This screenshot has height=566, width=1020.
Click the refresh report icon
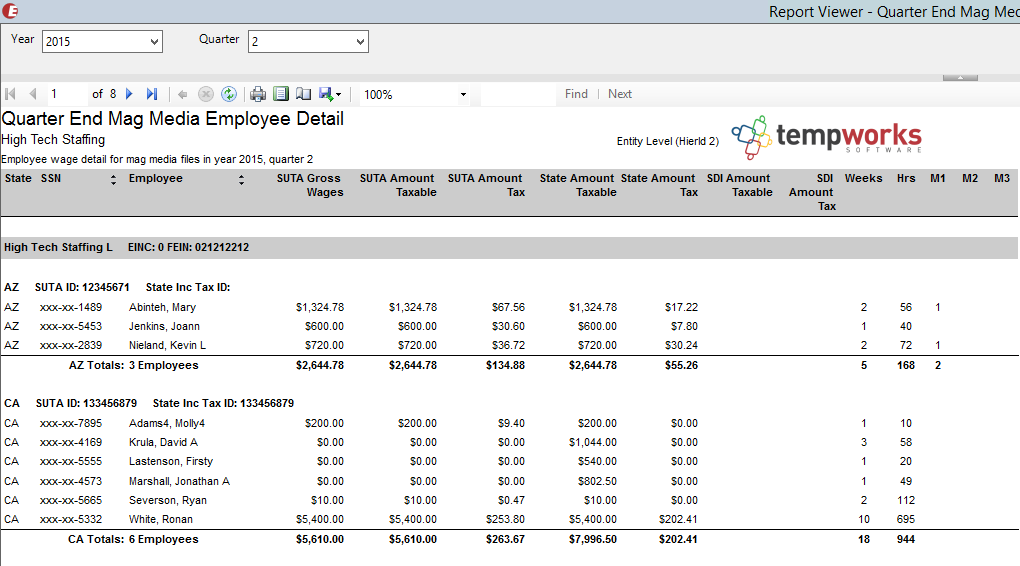tap(229, 94)
